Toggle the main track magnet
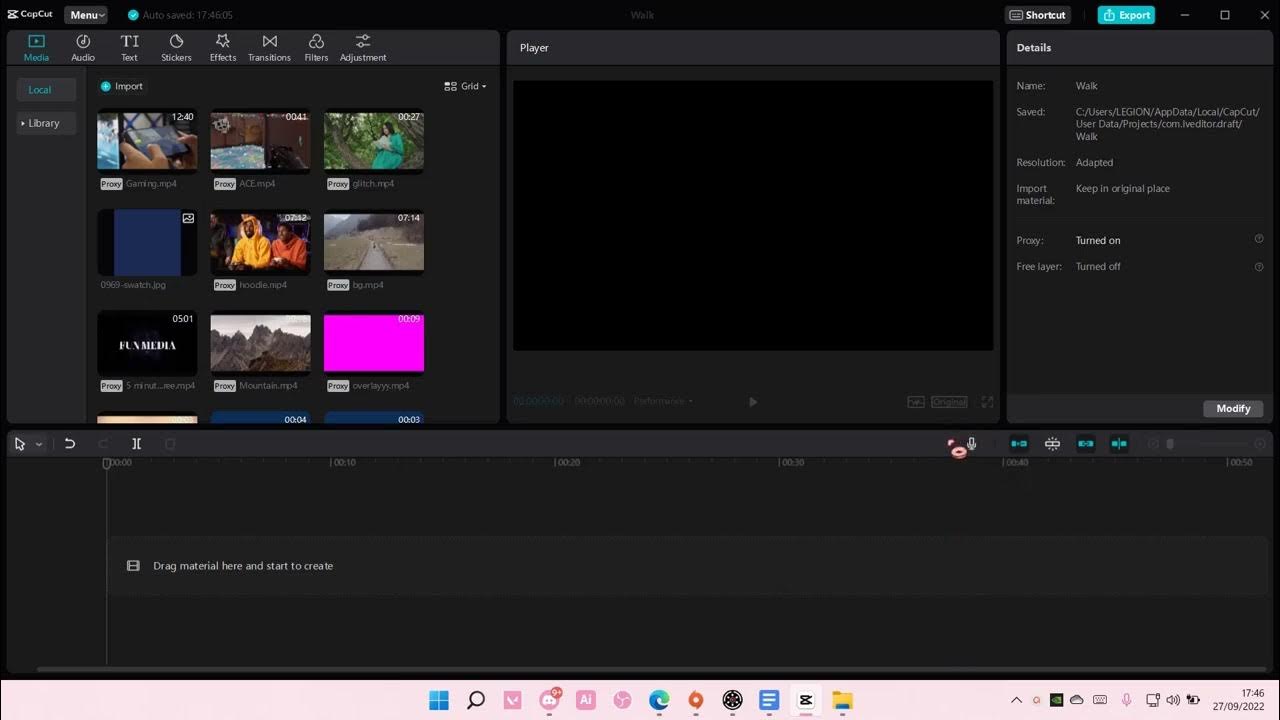 point(1019,444)
